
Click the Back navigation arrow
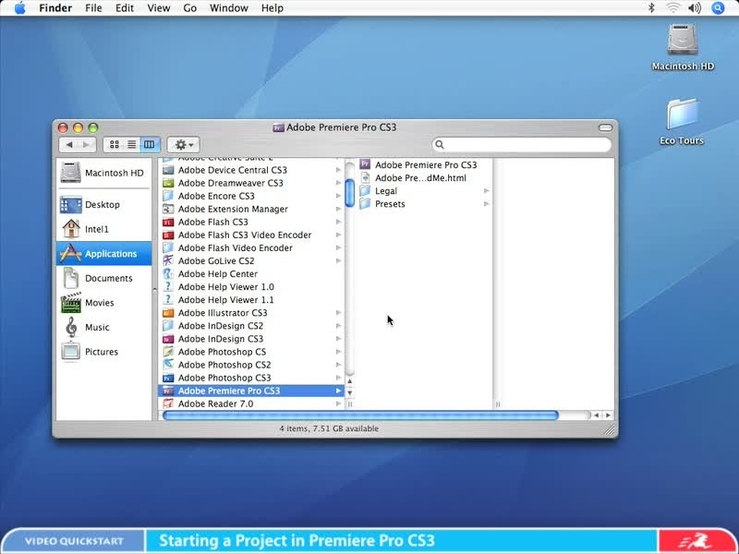pos(69,145)
